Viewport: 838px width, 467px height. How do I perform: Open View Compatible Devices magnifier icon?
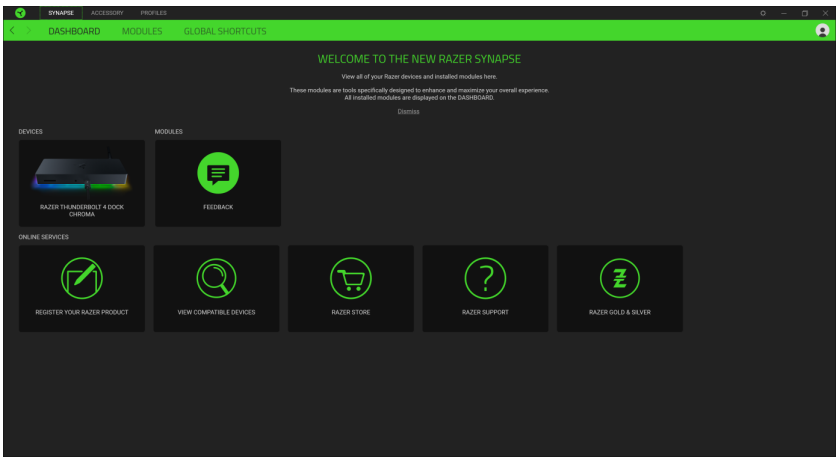(x=216, y=276)
